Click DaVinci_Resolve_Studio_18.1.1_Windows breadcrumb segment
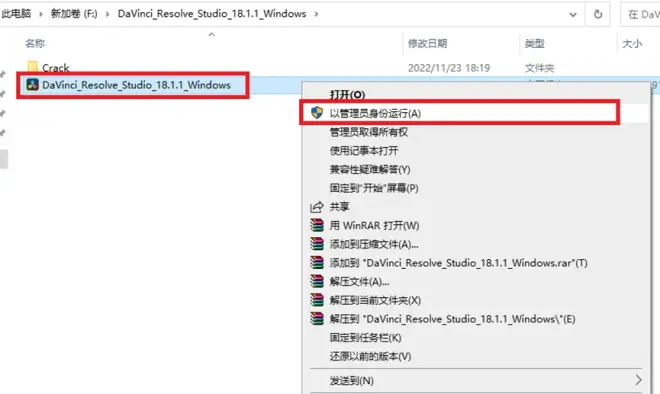Viewport: 660px width, 394px height. (x=212, y=14)
